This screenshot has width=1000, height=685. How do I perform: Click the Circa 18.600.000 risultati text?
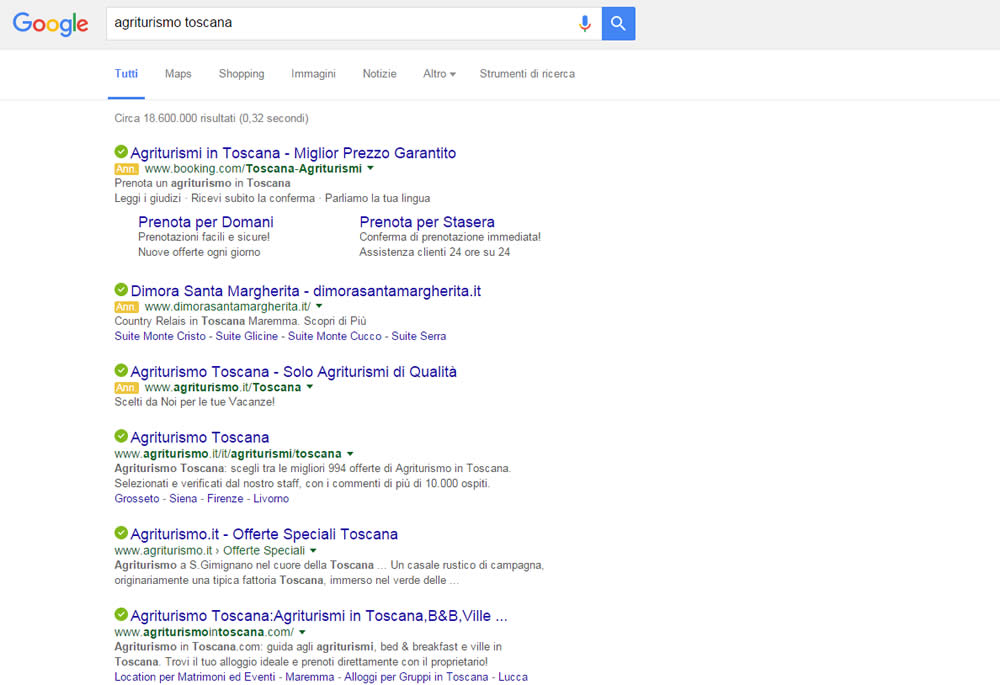pos(211,119)
